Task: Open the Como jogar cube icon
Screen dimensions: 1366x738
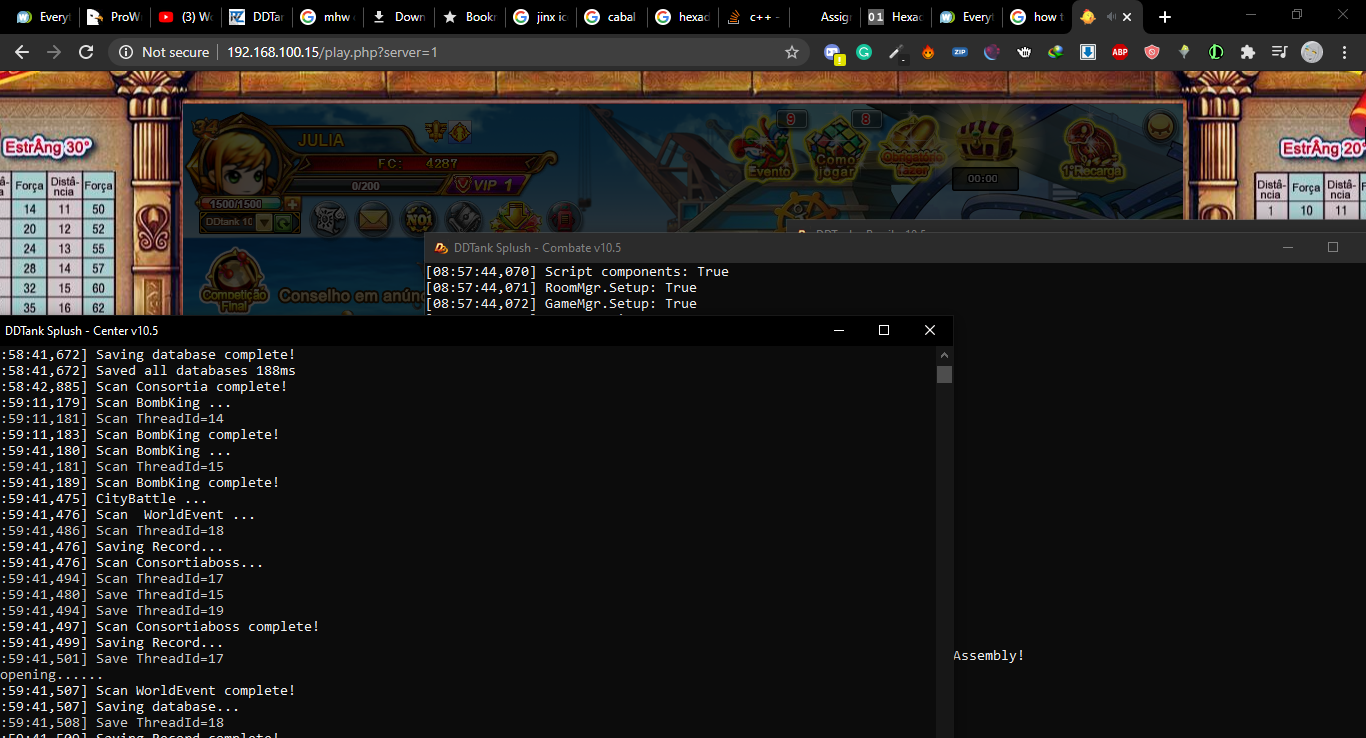Action: tap(836, 150)
